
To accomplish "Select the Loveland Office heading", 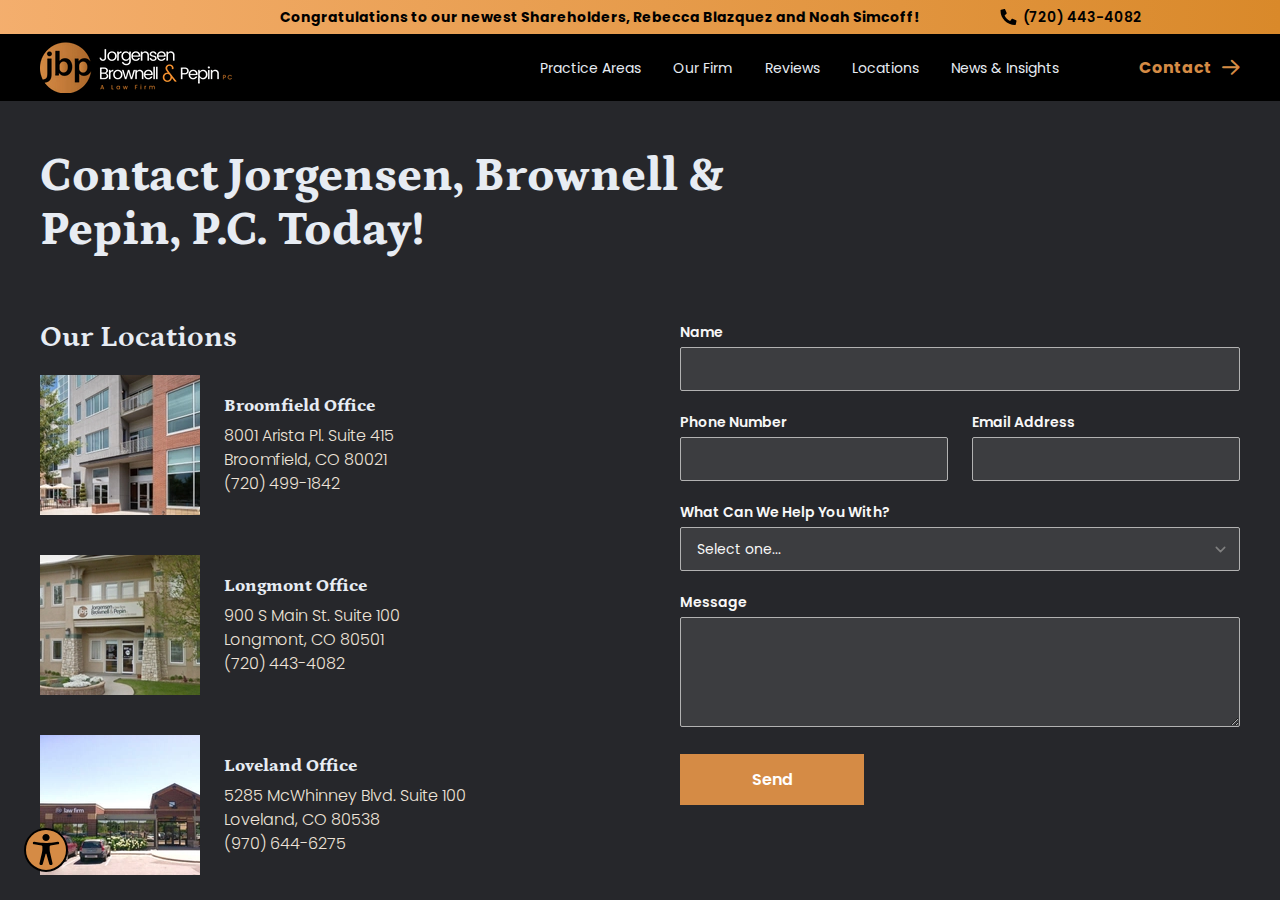I will coord(291,765).
